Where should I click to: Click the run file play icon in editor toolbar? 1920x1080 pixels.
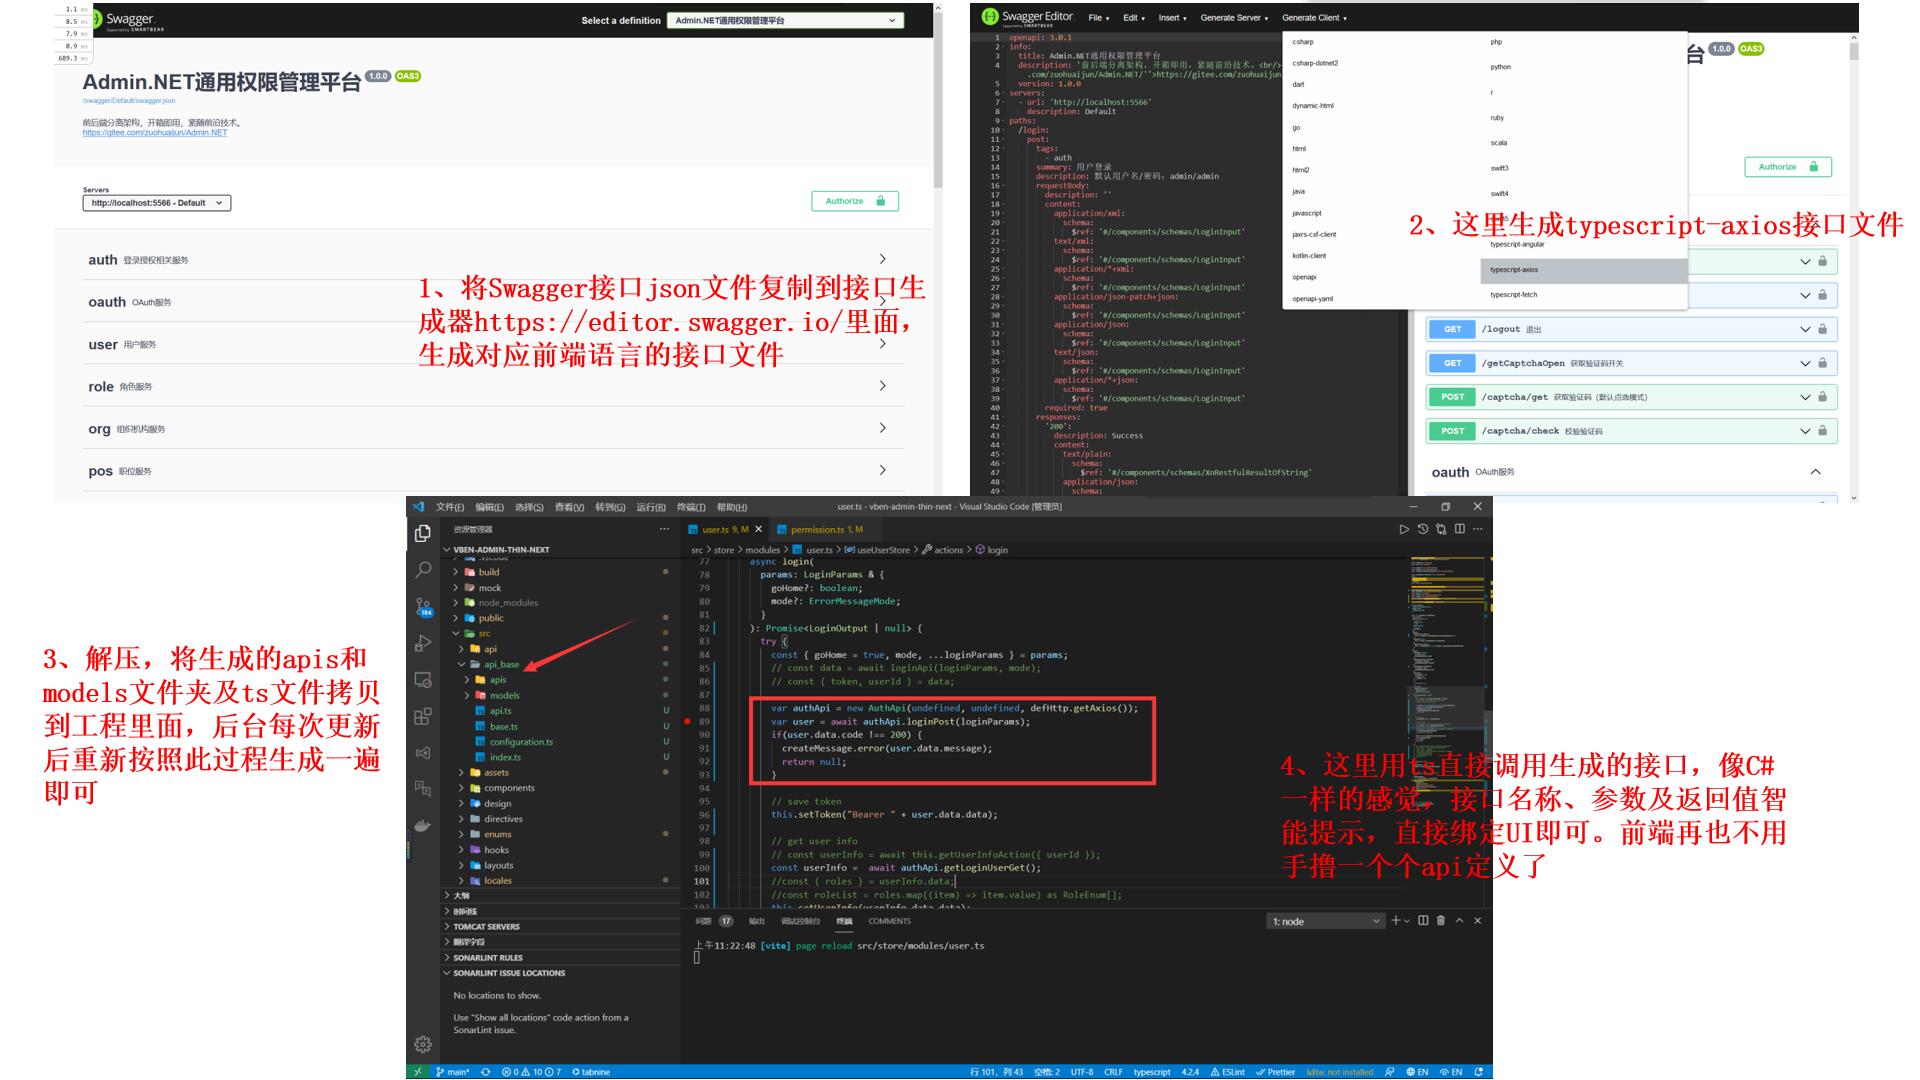(x=1404, y=529)
